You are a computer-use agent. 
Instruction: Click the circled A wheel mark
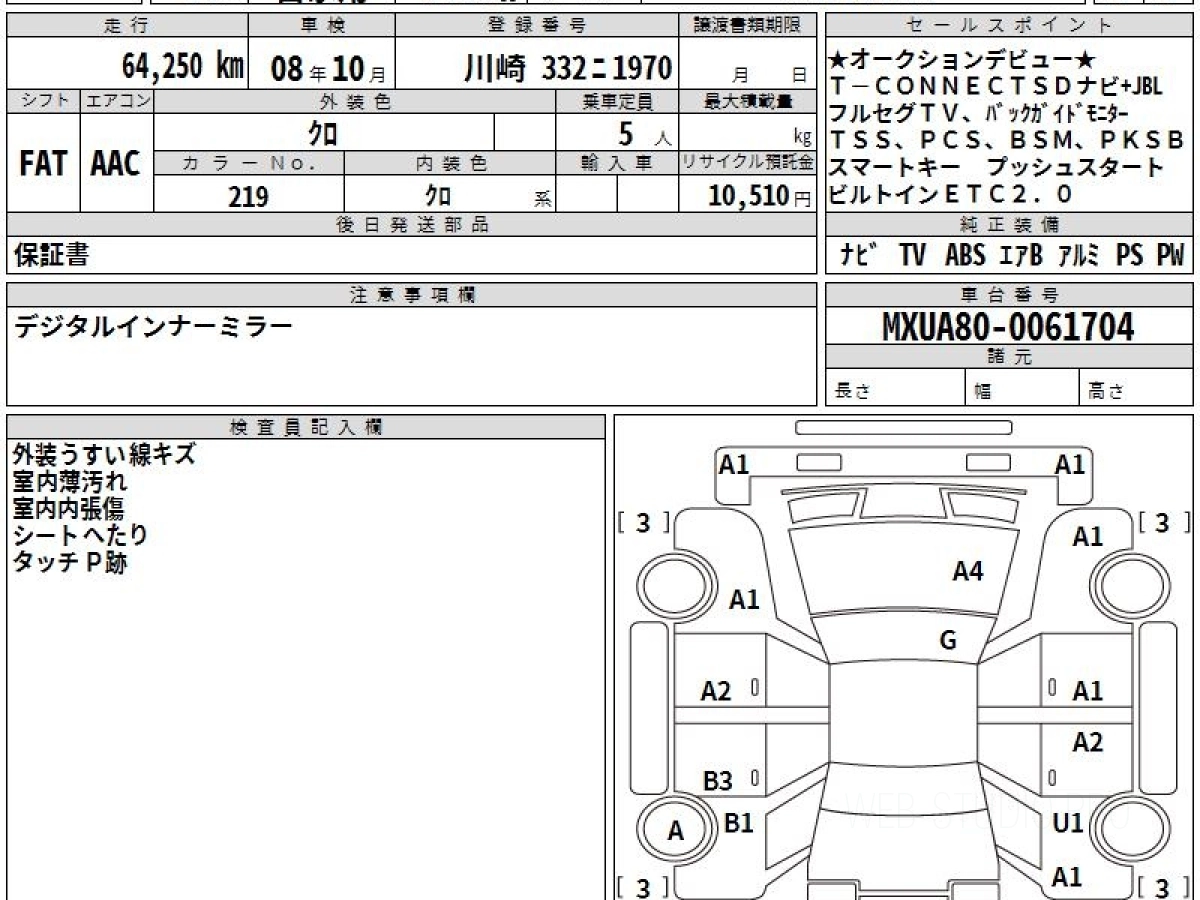[676, 830]
